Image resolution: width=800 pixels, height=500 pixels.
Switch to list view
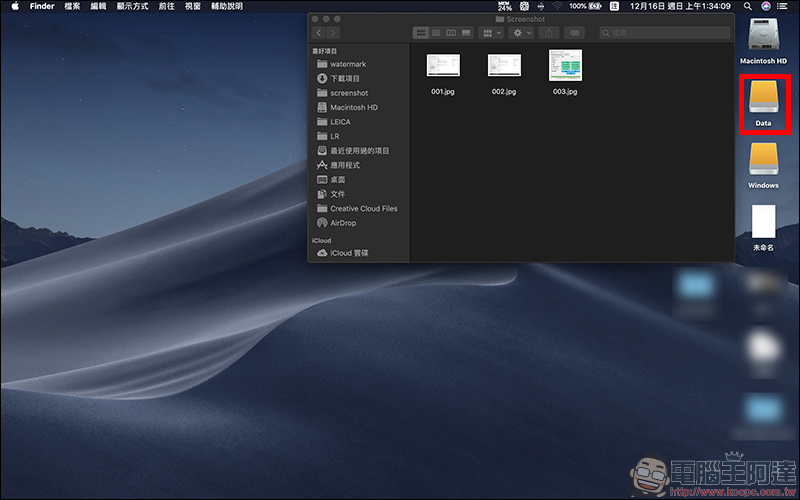[436, 33]
